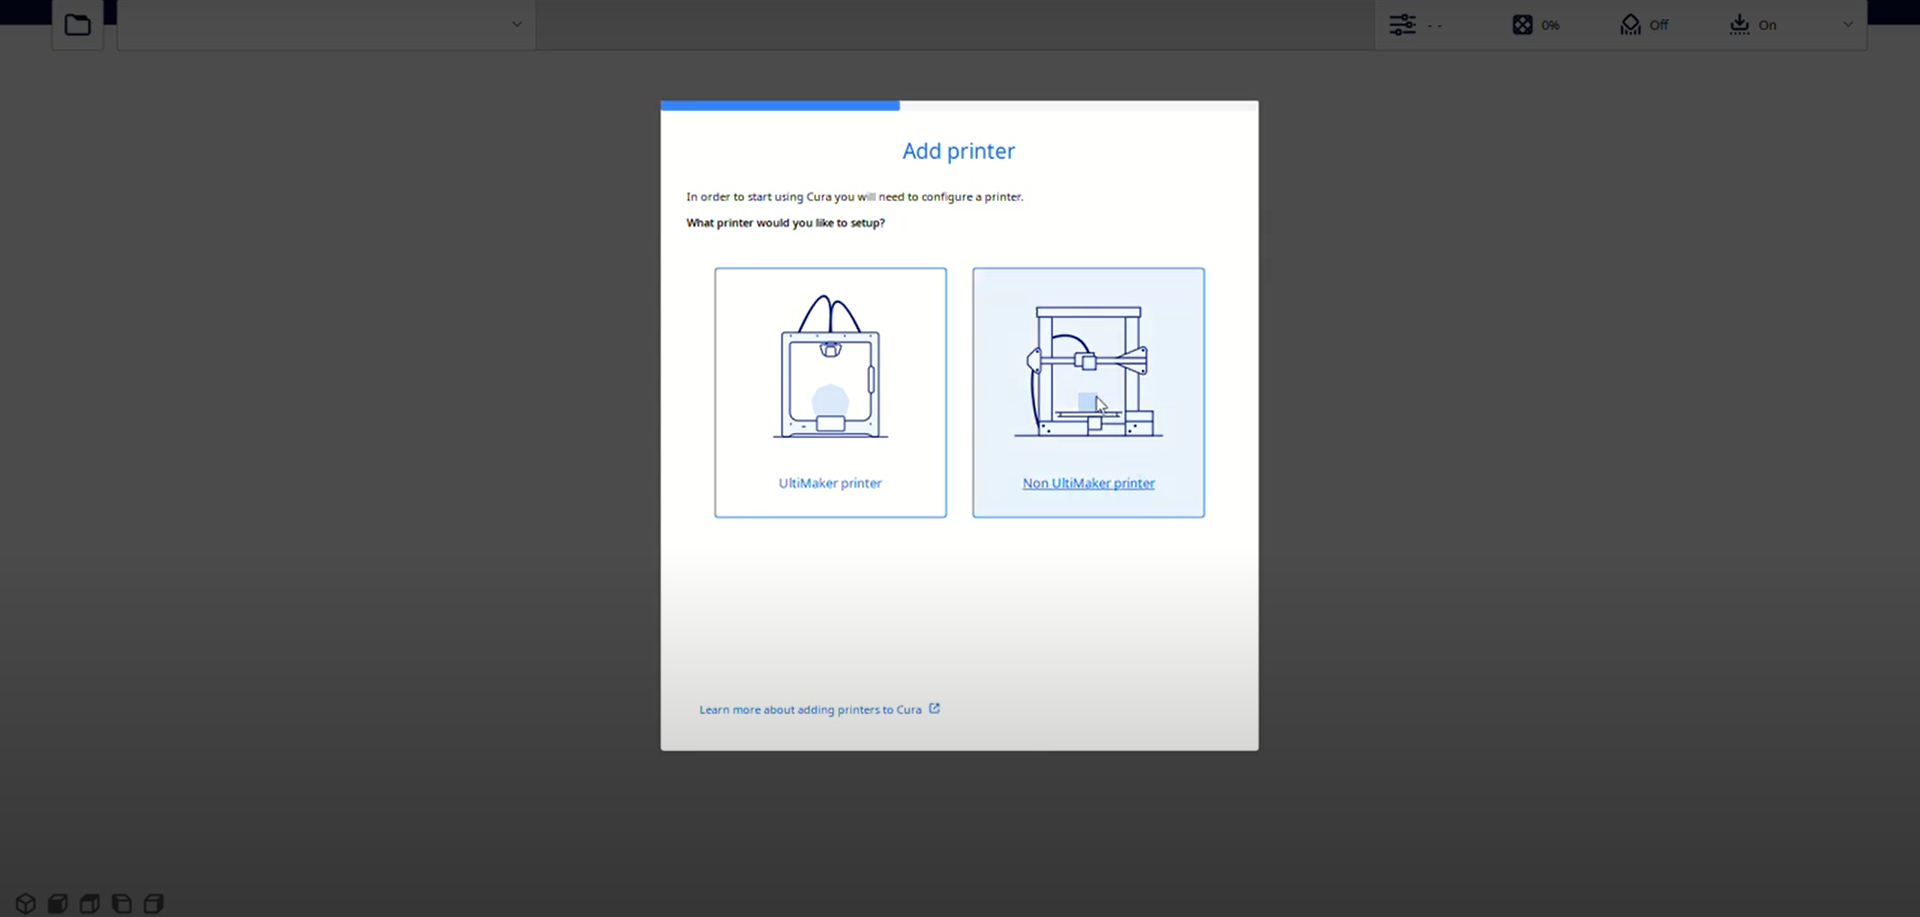The image size is (1920, 917).
Task: Choose the UltiMaker printer illustration
Action: point(830,368)
